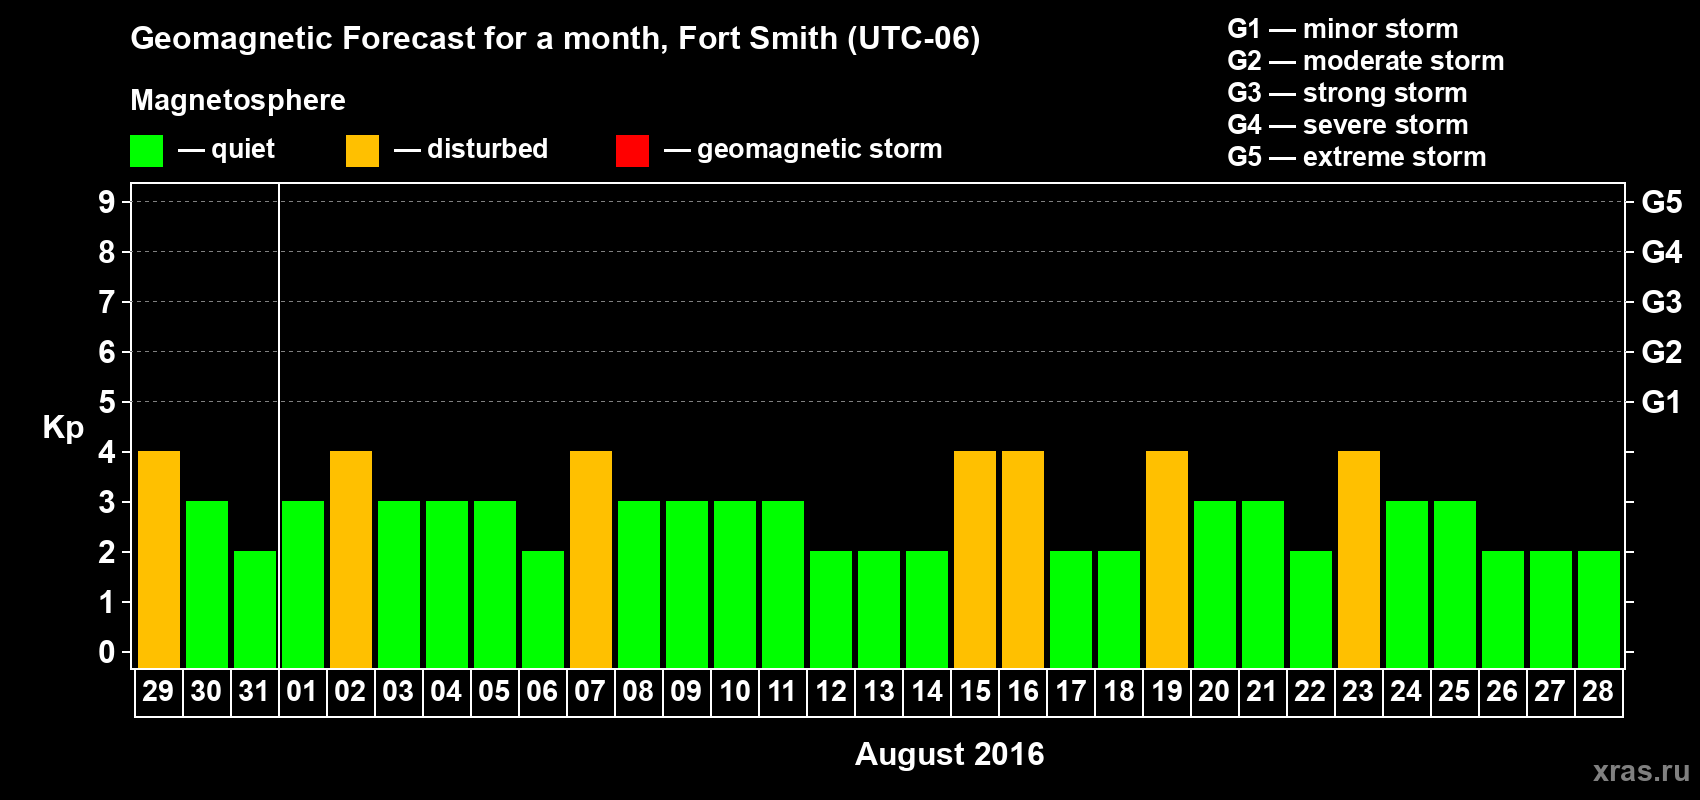The image size is (1700, 800).
Task: Click the G1 right axis label
Action: [1662, 402]
